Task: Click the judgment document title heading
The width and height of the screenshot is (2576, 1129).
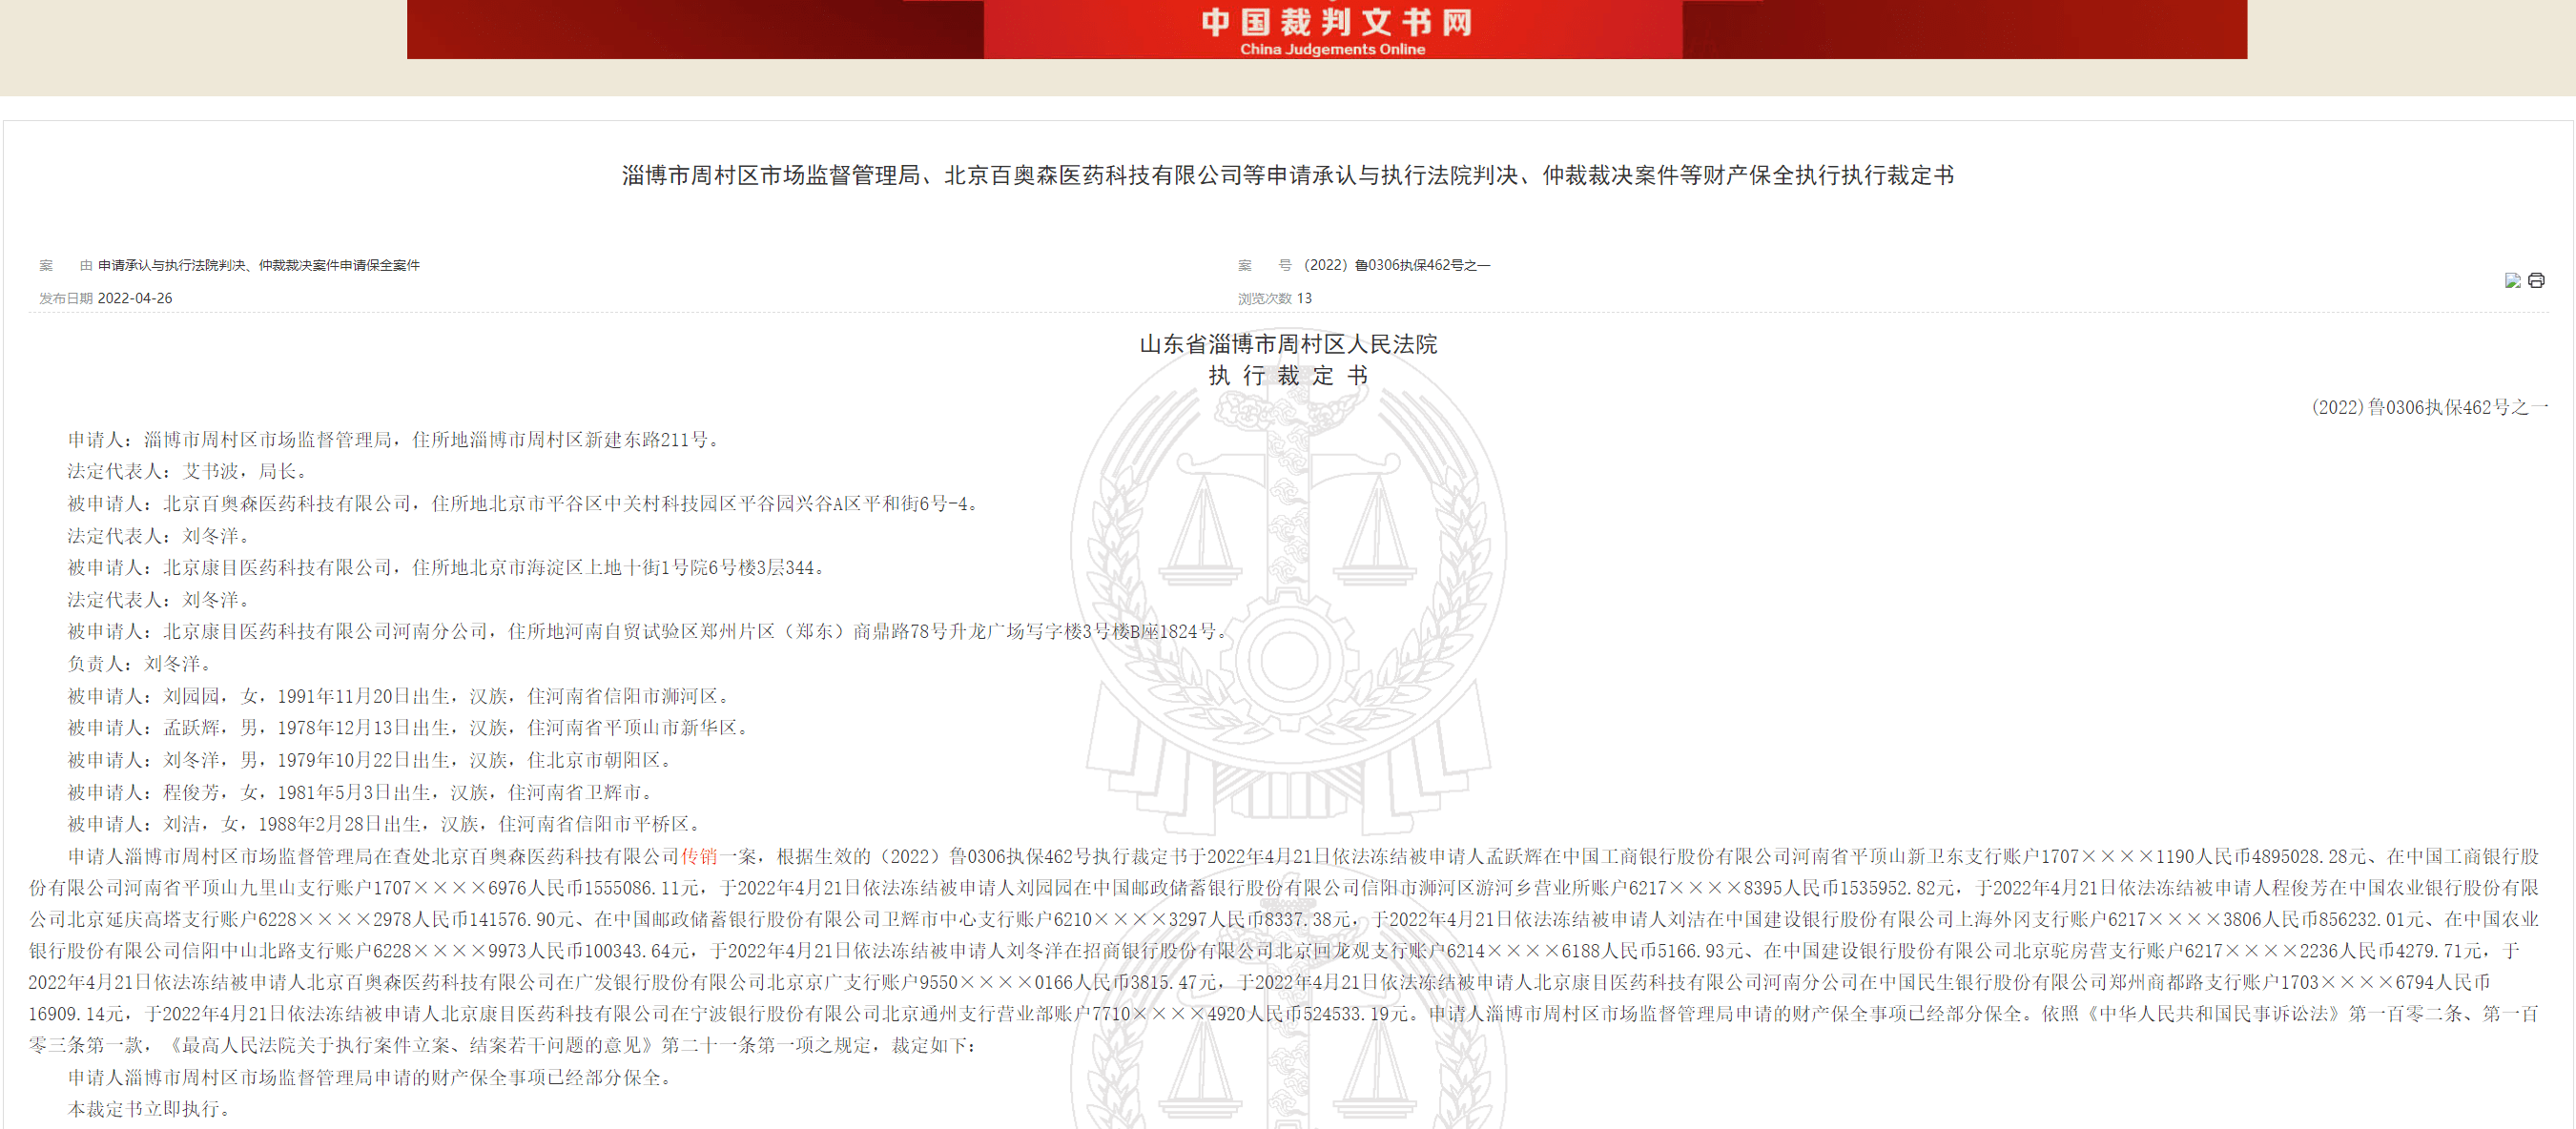Action: pyautogui.click(x=1288, y=175)
